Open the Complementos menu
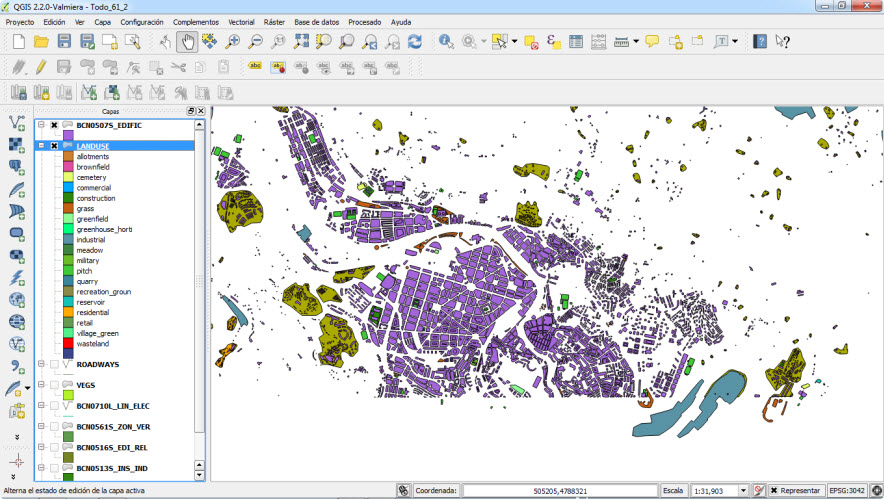 (x=196, y=21)
